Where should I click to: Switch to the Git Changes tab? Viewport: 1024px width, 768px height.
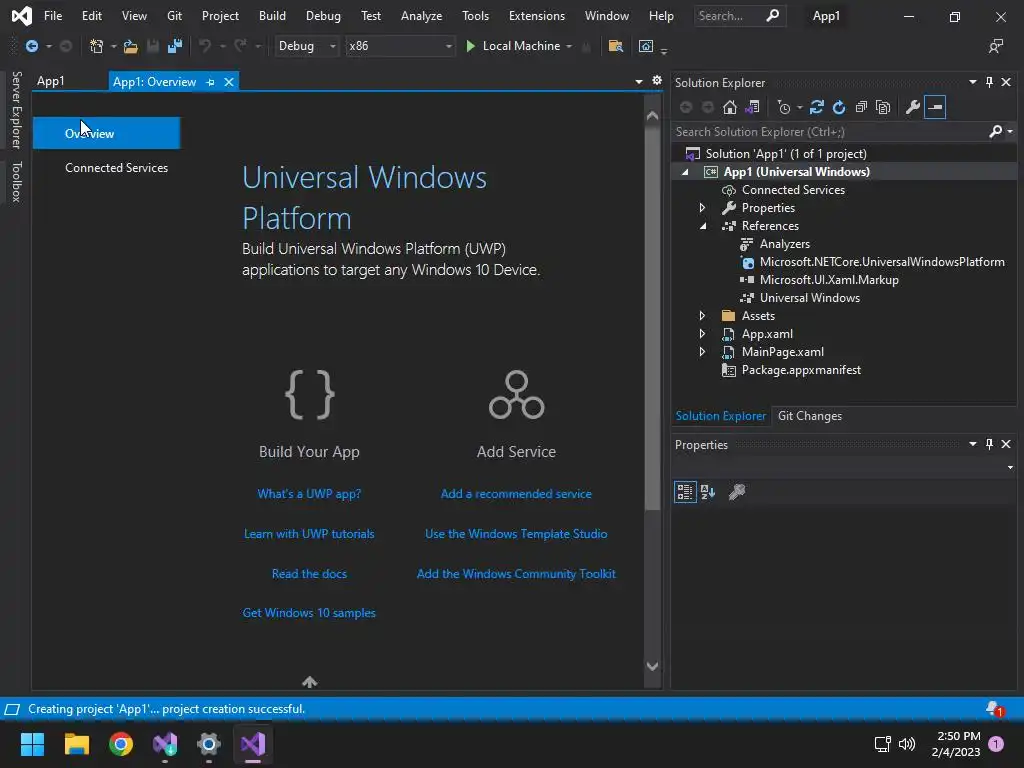pos(810,416)
